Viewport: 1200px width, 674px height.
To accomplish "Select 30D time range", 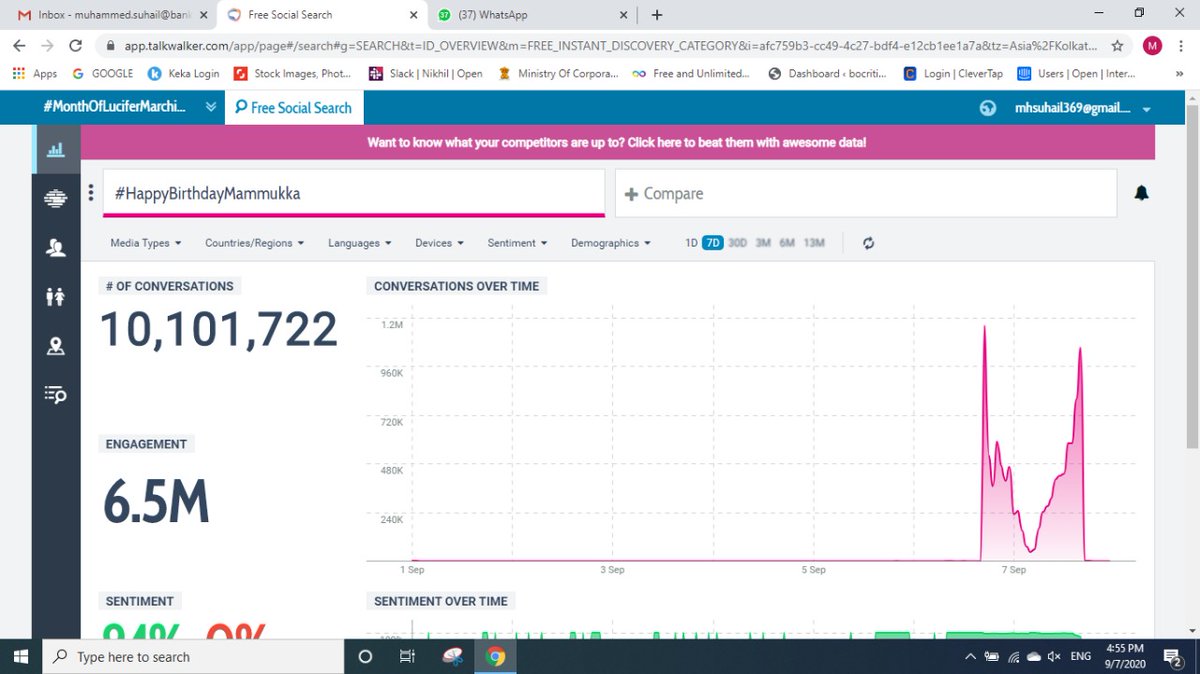I will click(x=737, y=243).
